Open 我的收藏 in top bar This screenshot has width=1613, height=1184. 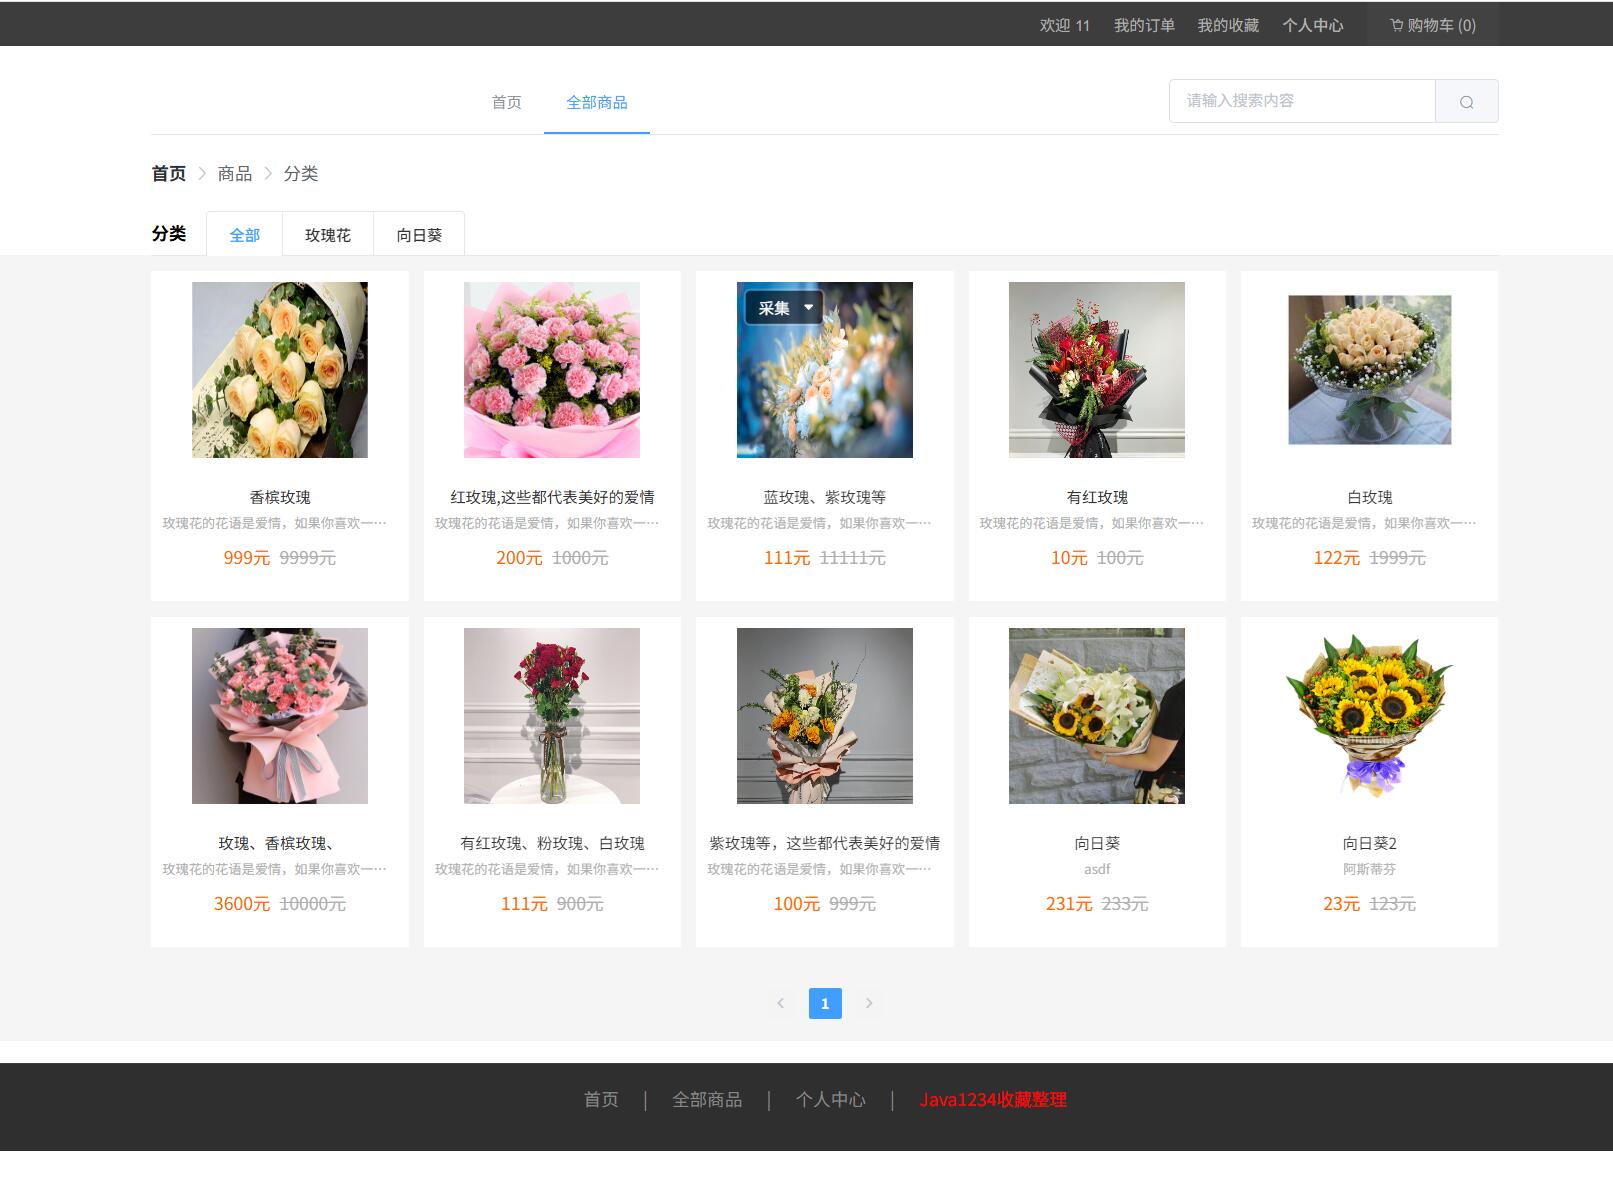tap(1228, 25)
